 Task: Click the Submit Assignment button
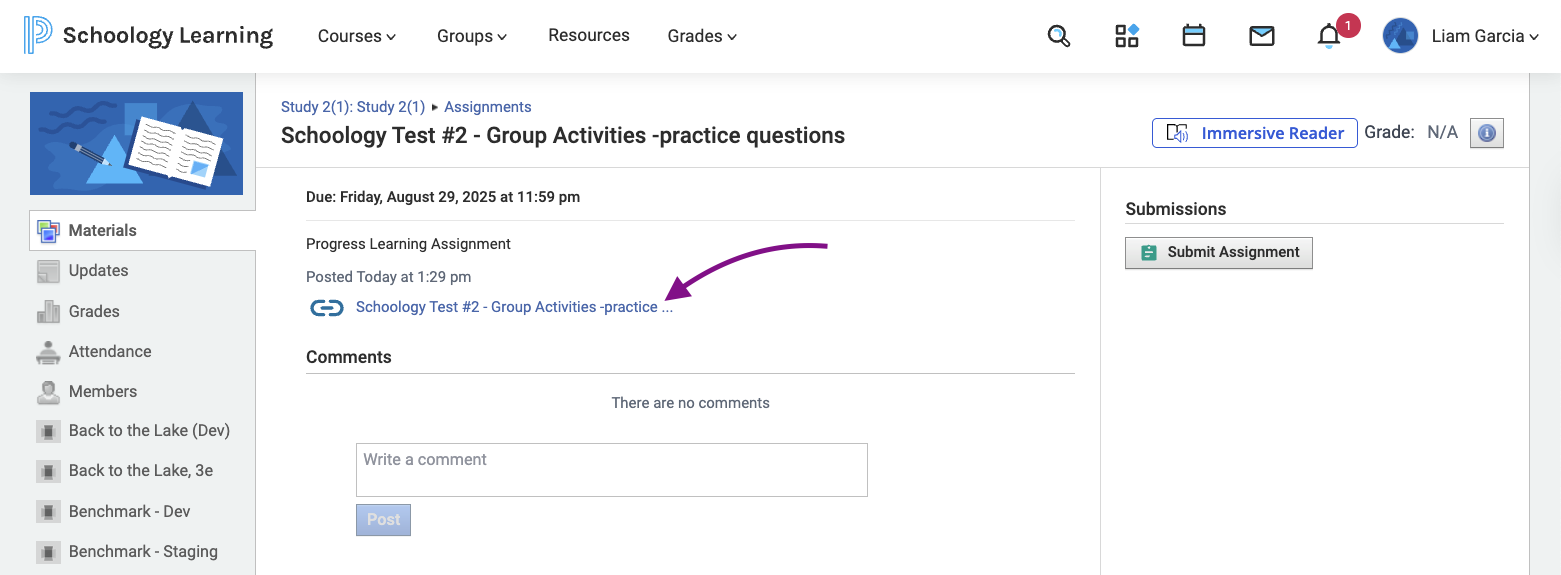coord(1219,253)
